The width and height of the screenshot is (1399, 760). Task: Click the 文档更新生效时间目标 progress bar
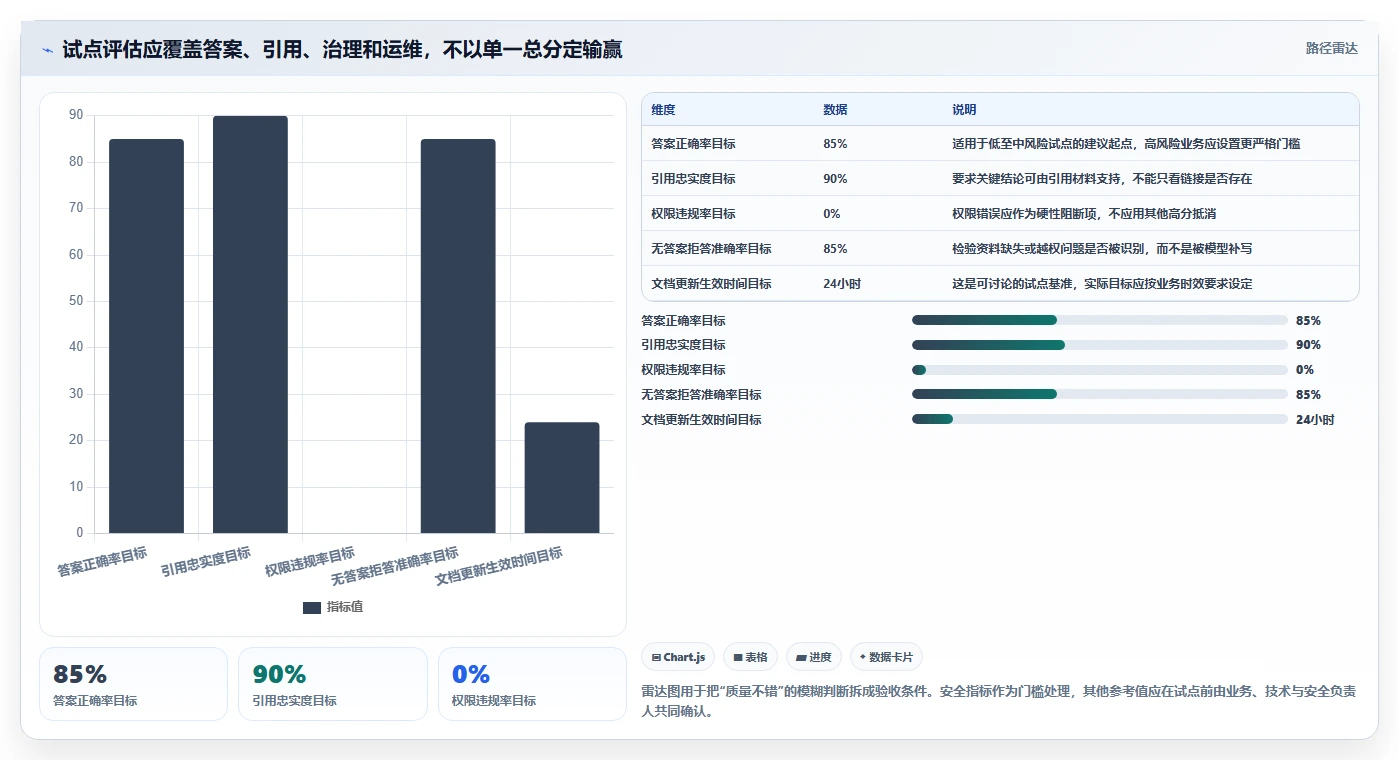click(1099, 419)
